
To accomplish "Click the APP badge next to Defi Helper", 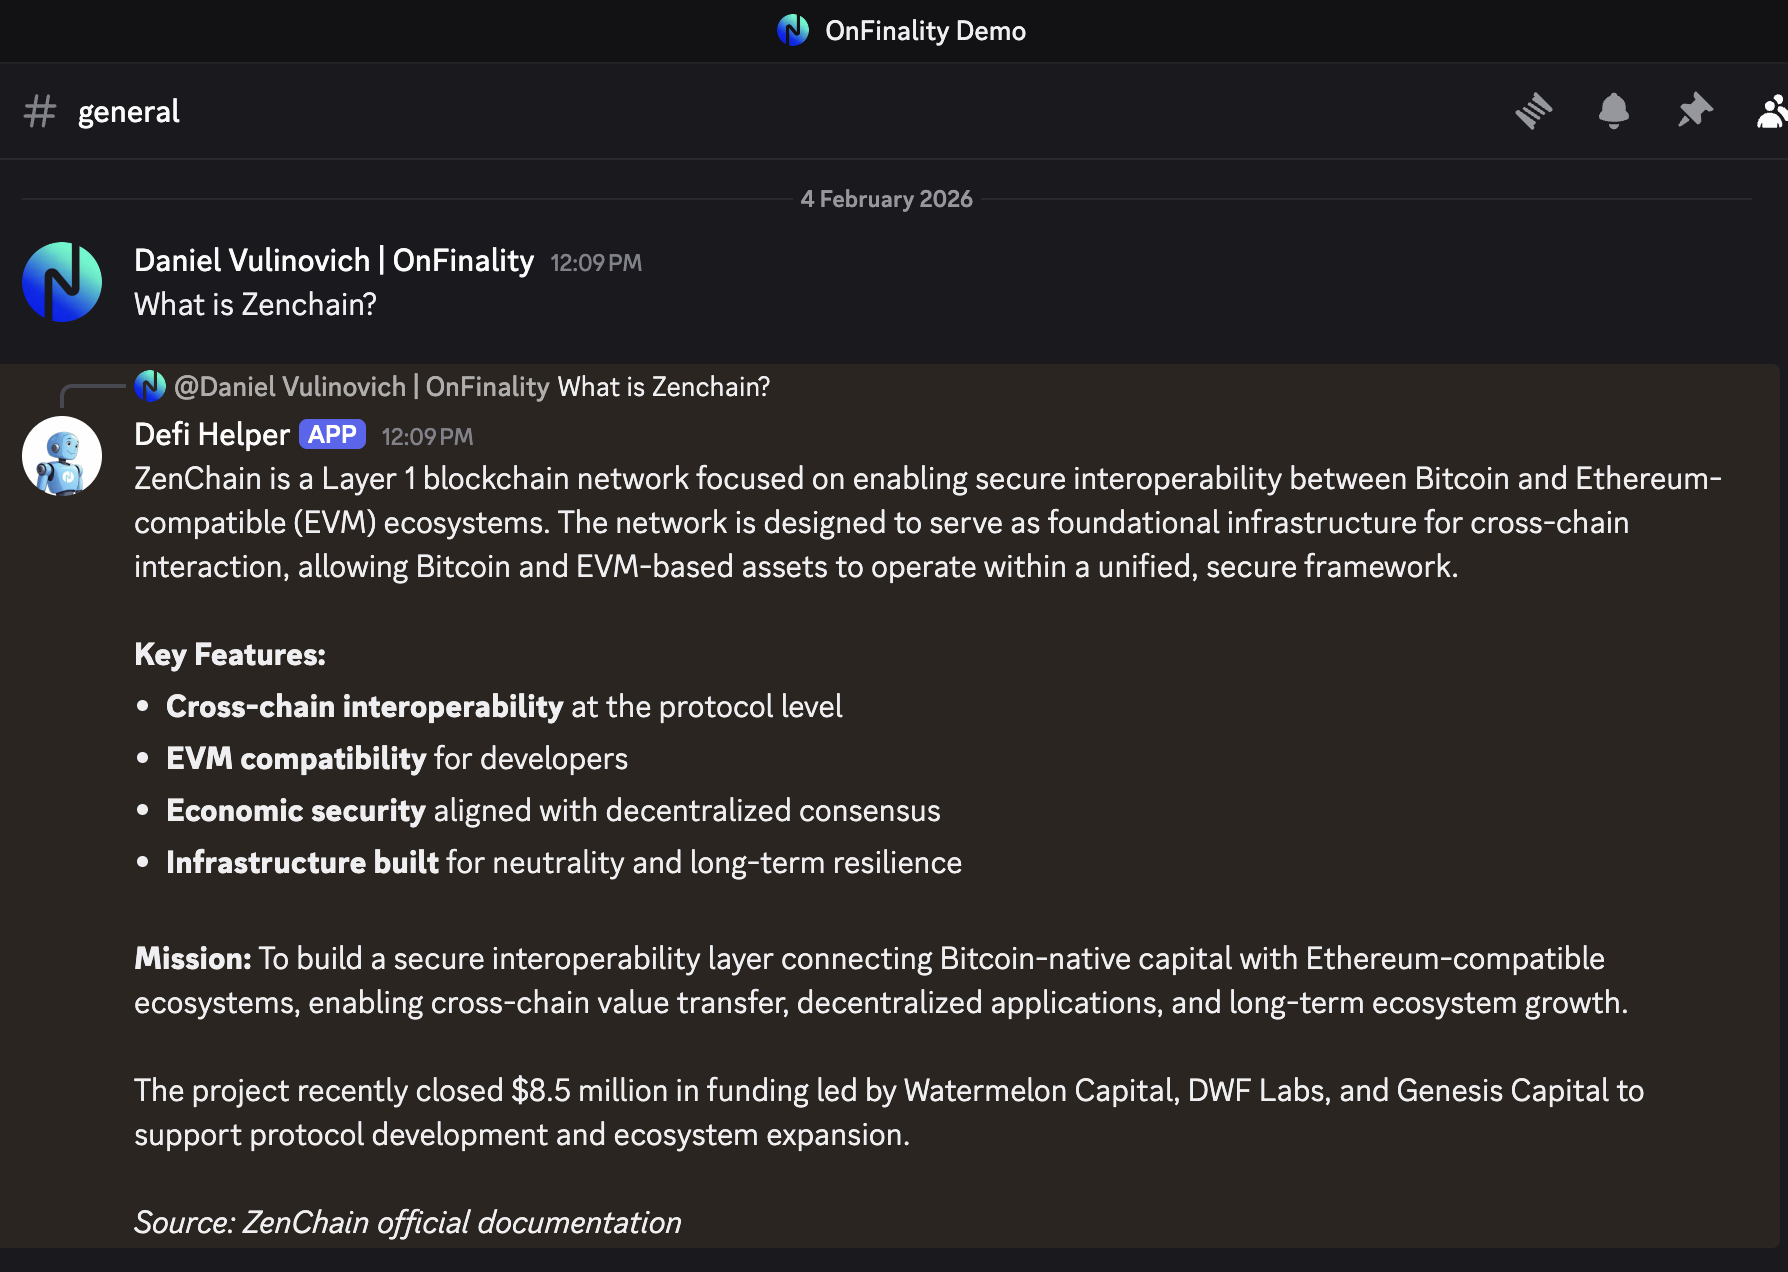I will 332,435.
